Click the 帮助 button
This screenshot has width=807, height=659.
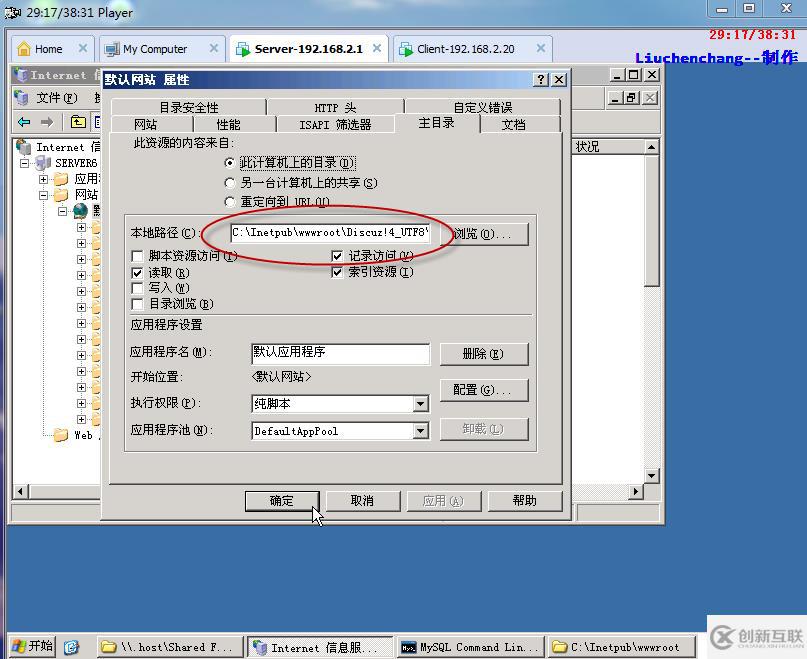[x=524, y=500]
